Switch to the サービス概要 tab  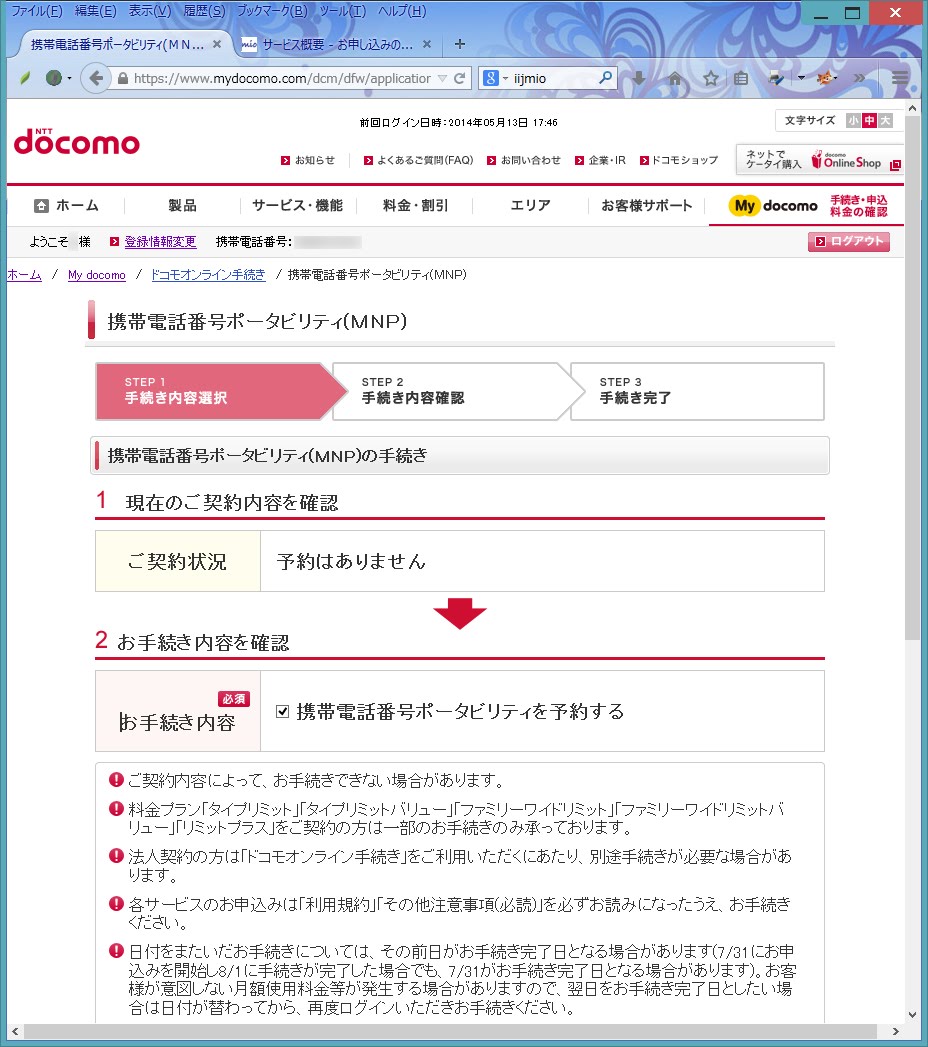(337, 45)
